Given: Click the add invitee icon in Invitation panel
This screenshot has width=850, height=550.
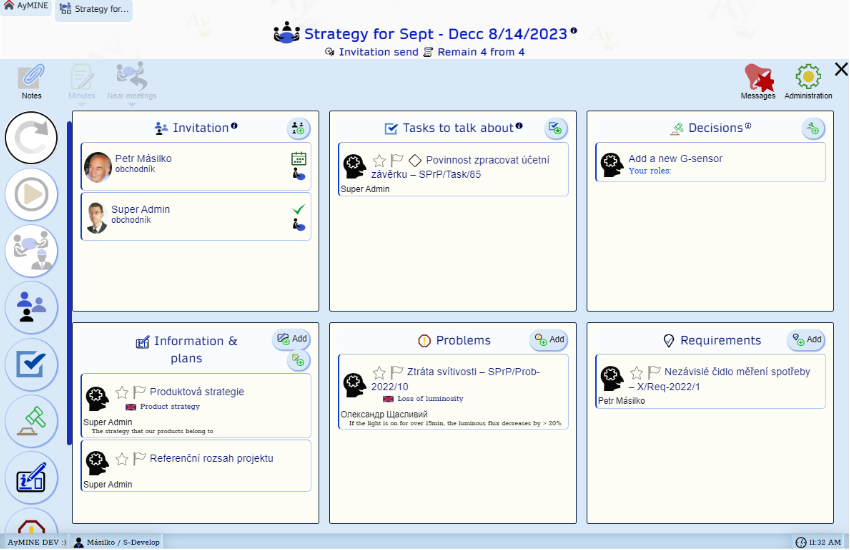Looking at the screenshot, I should pos(298,128).
